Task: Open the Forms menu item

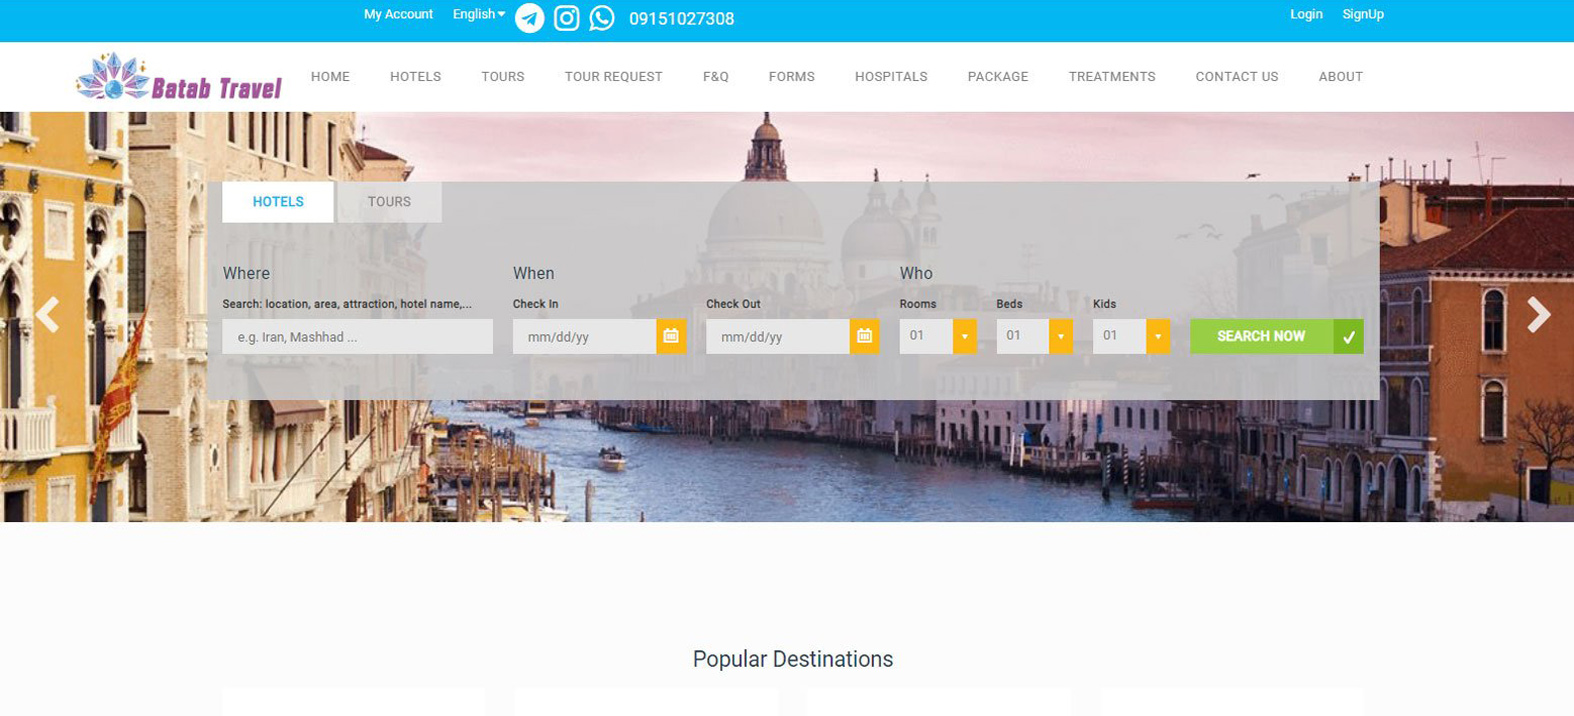Action: 792,77
